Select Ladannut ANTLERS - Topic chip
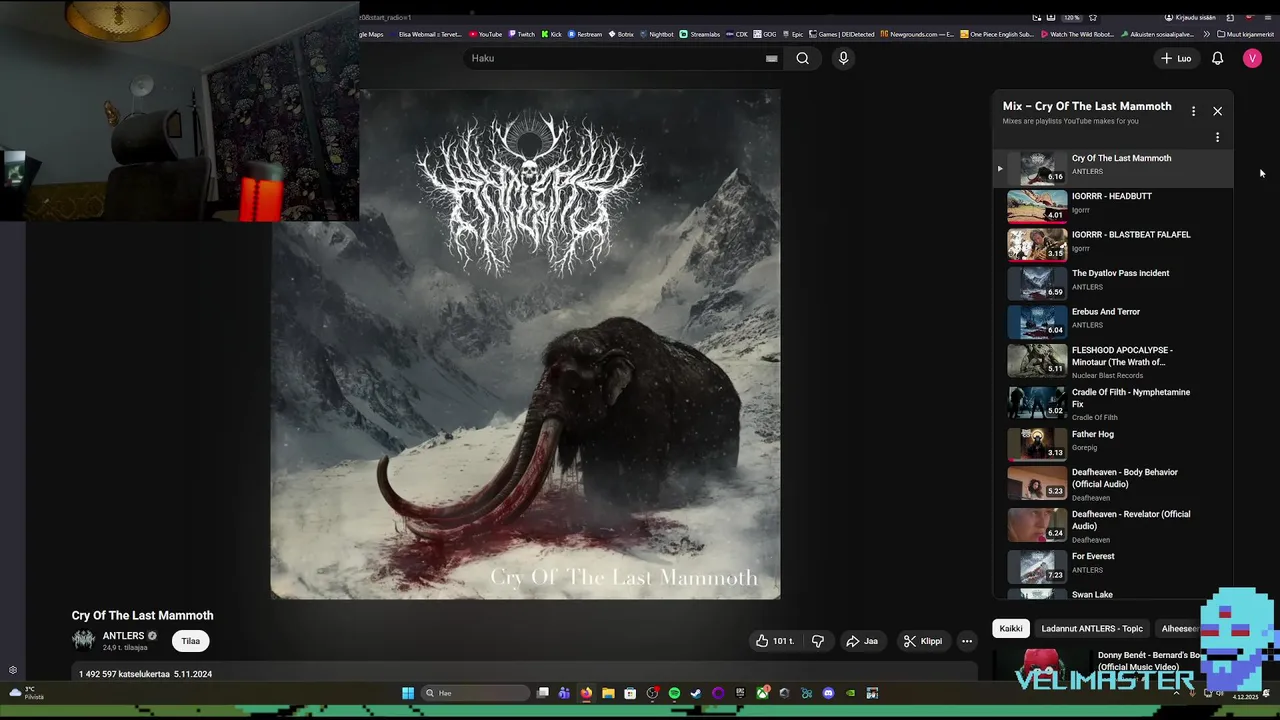Screen dimensions: 1280x720 (x=1092, y=628)
